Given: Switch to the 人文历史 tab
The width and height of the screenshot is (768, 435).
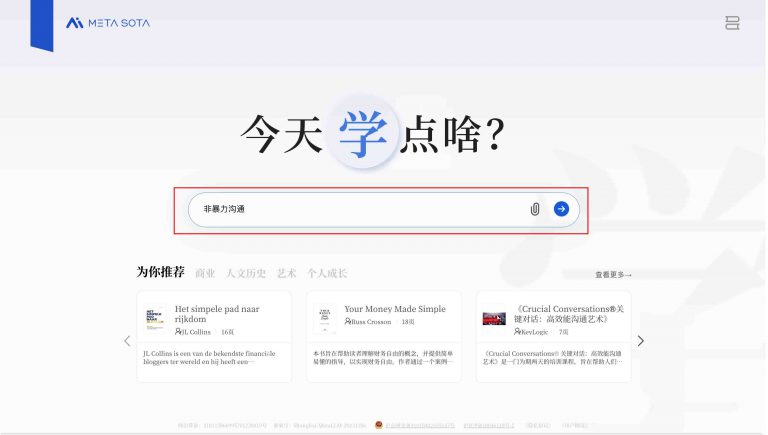Looking at the screenshot, I should click(x=245, y=273).
